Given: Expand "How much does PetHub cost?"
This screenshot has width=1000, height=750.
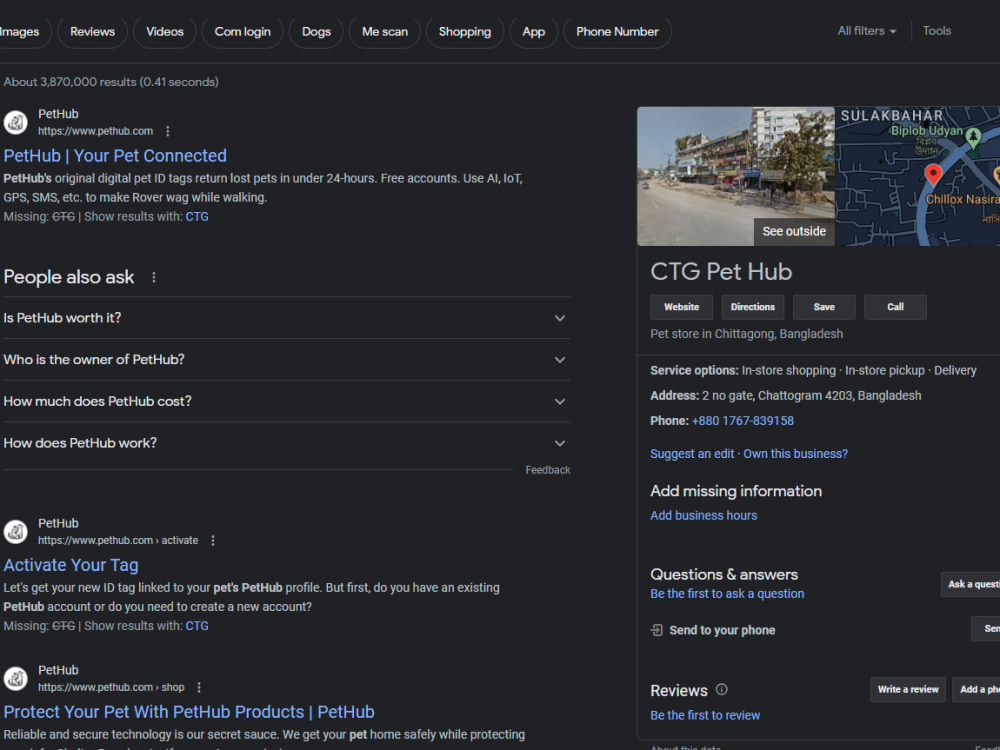Looking at the screenshot, I should 286,401.
